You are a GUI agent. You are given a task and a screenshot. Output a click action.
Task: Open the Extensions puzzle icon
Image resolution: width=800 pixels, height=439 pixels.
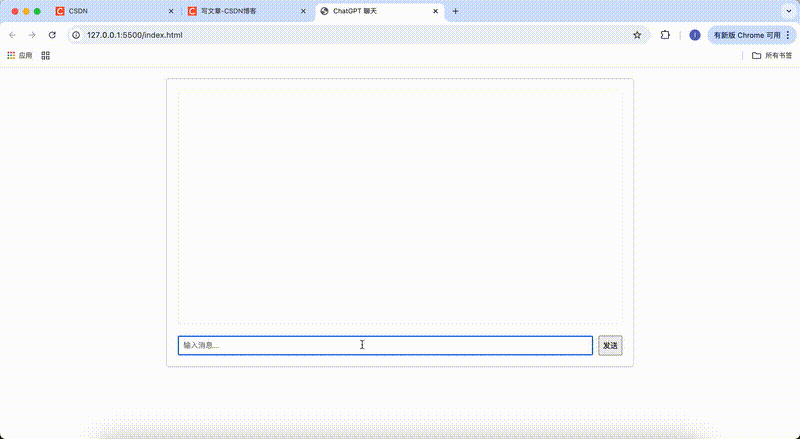coord(665,35)
